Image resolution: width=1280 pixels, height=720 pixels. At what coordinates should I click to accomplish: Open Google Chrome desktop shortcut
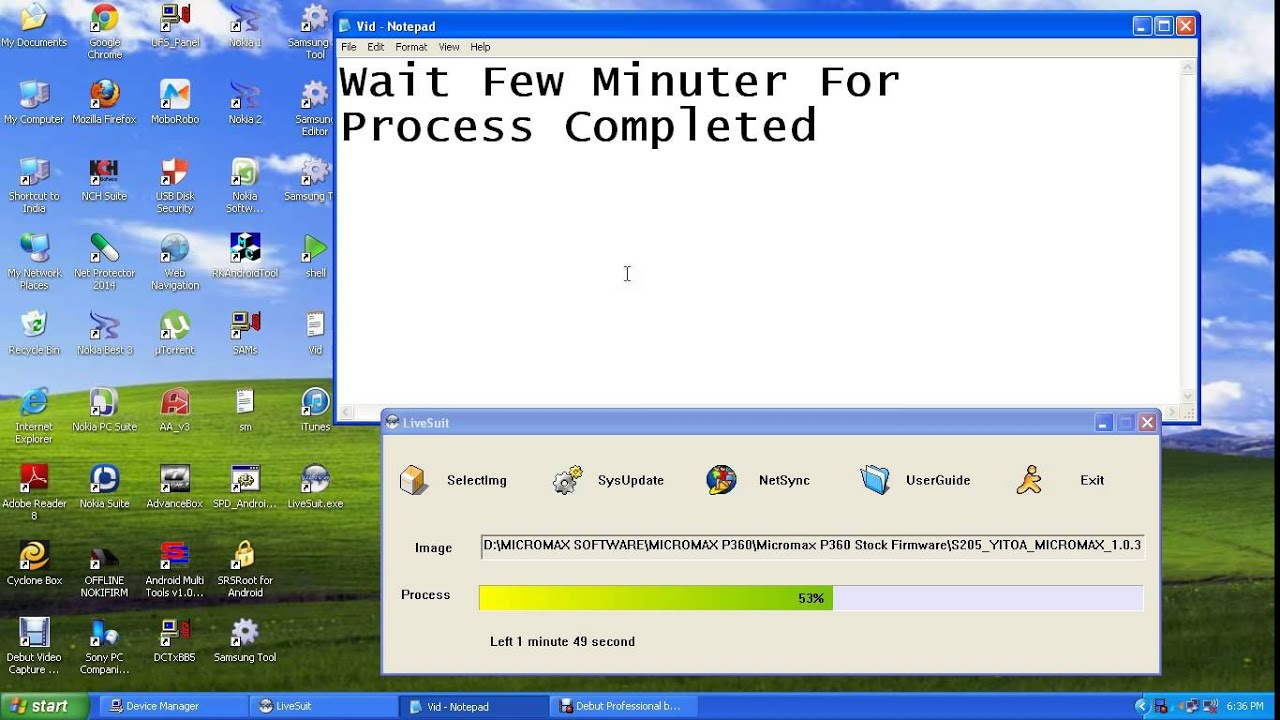(x=104, y=31)
